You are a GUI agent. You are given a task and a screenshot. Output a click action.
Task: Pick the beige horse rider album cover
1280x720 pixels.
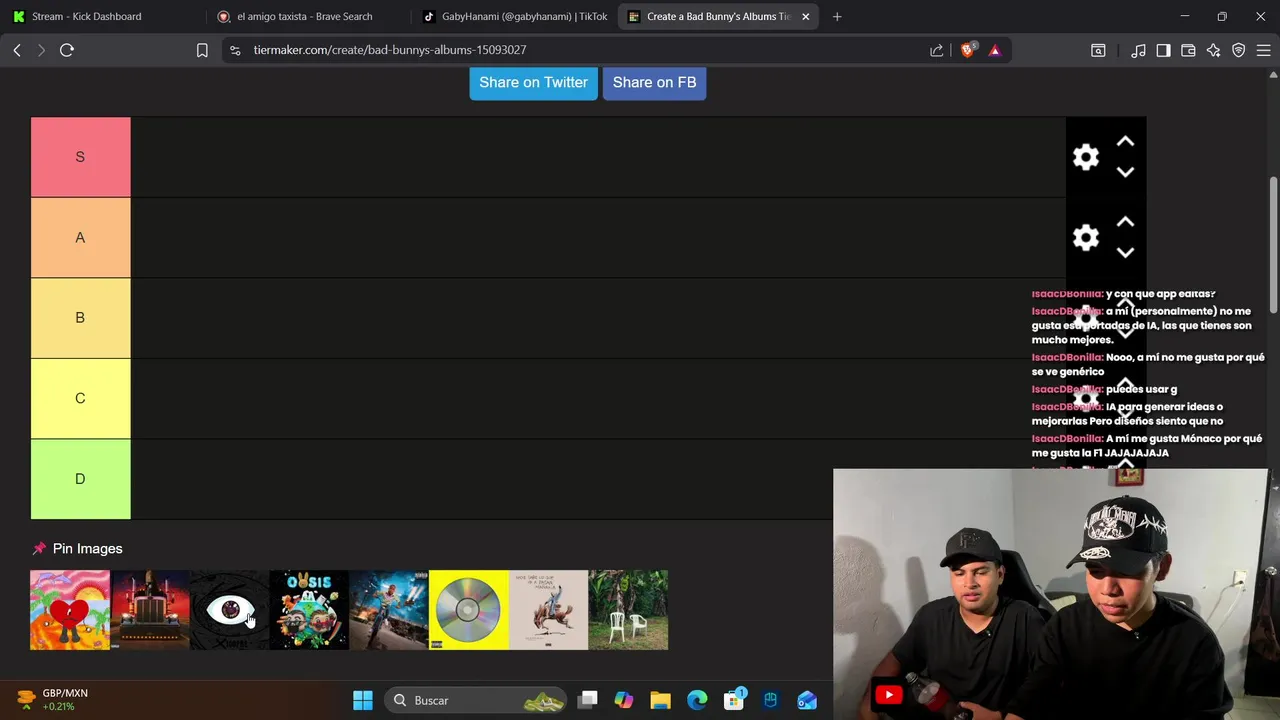click(549, 610)
